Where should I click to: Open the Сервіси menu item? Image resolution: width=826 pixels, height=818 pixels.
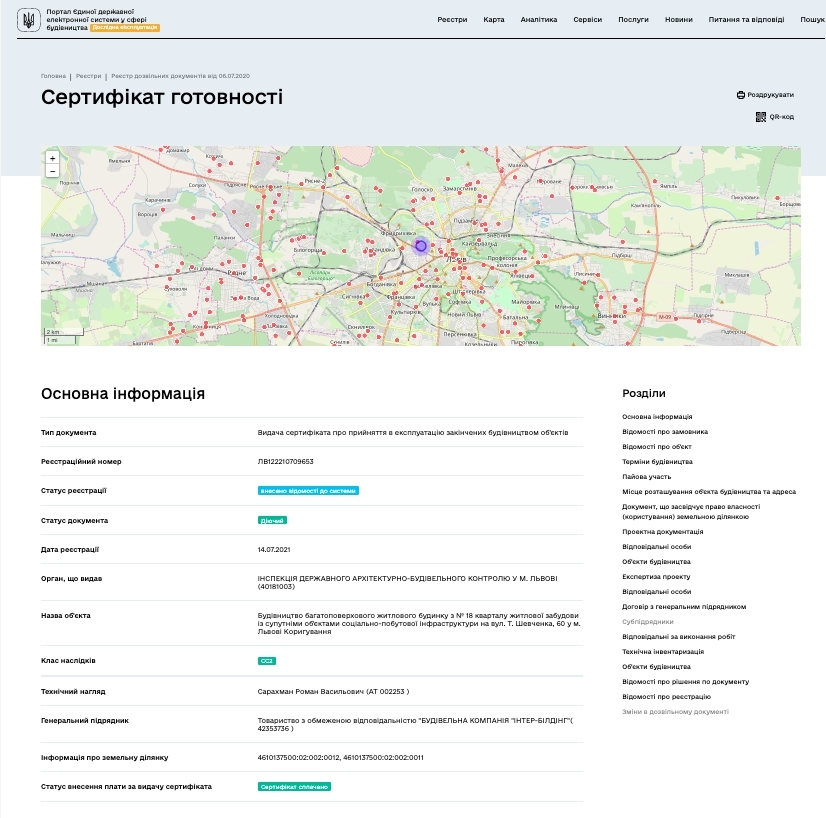click(x=587, y=19)
